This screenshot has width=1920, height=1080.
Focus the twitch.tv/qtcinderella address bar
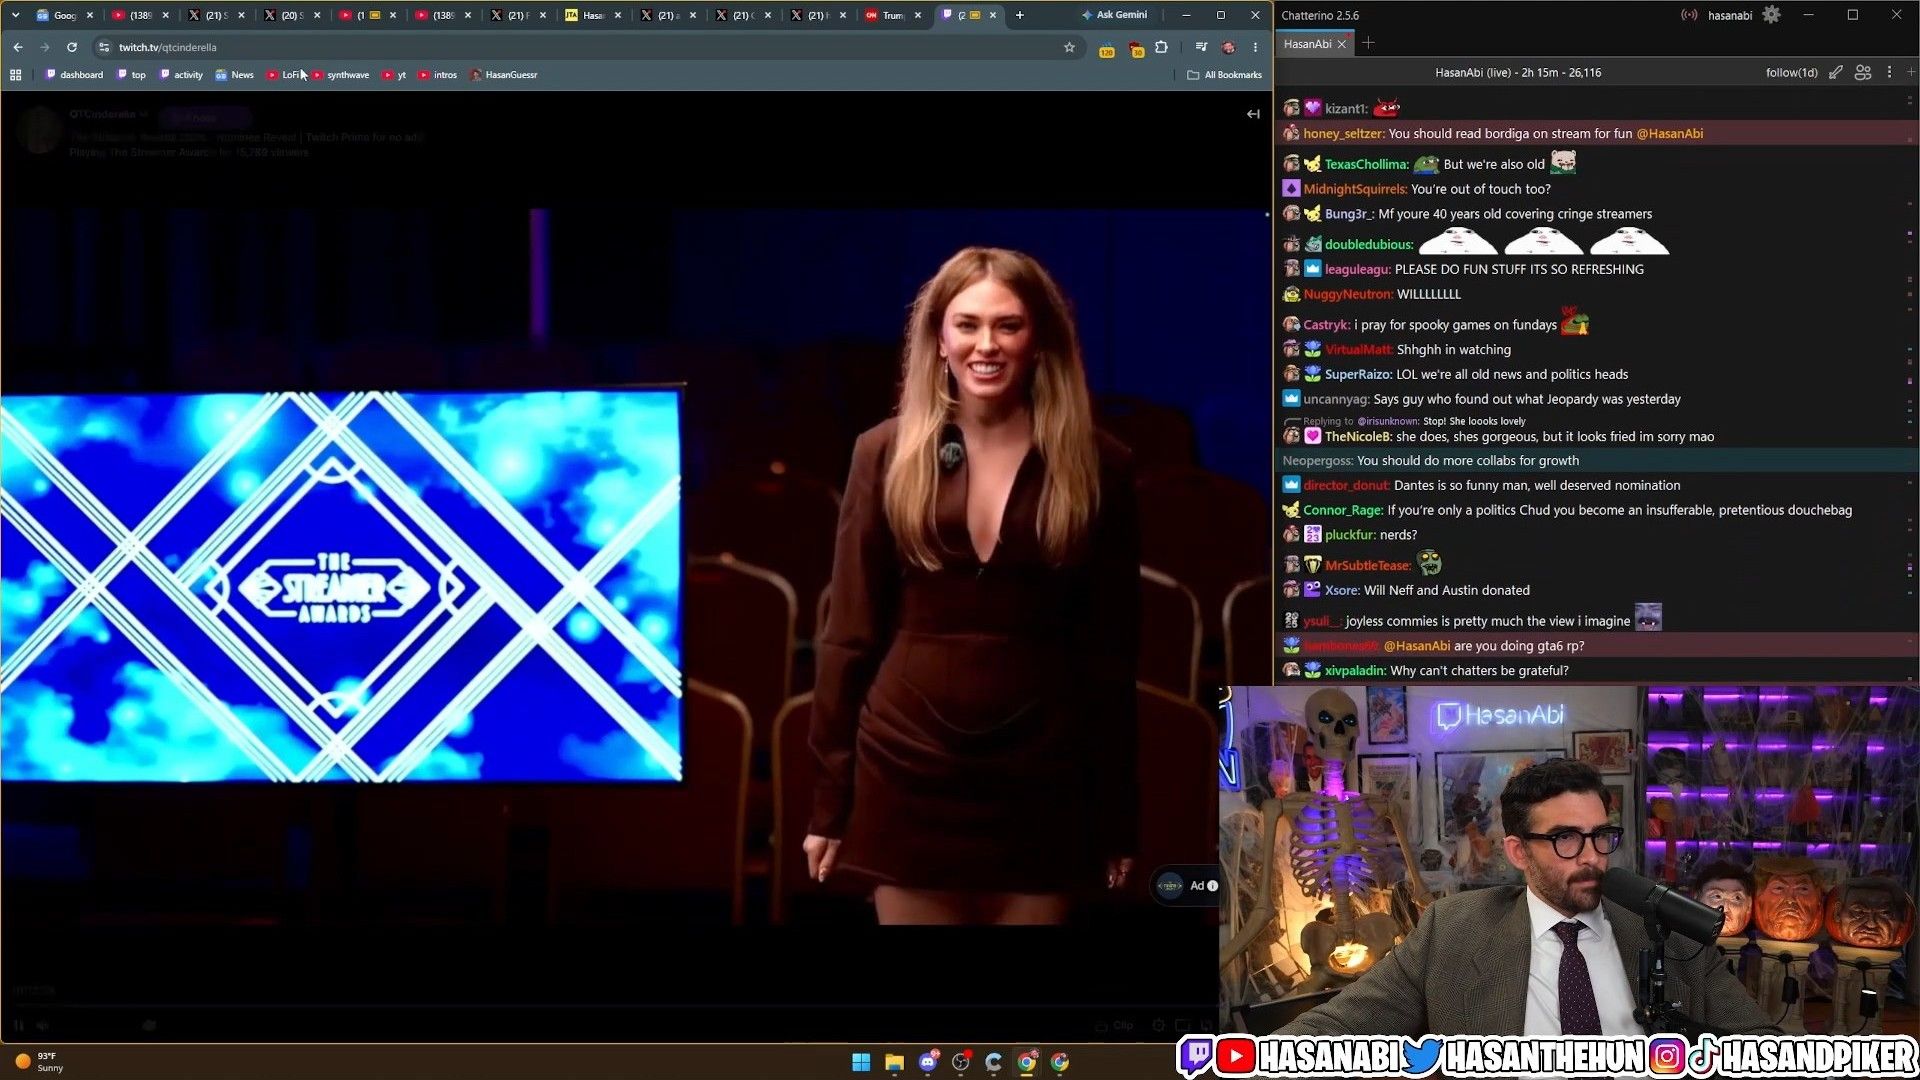click(580, 47)
